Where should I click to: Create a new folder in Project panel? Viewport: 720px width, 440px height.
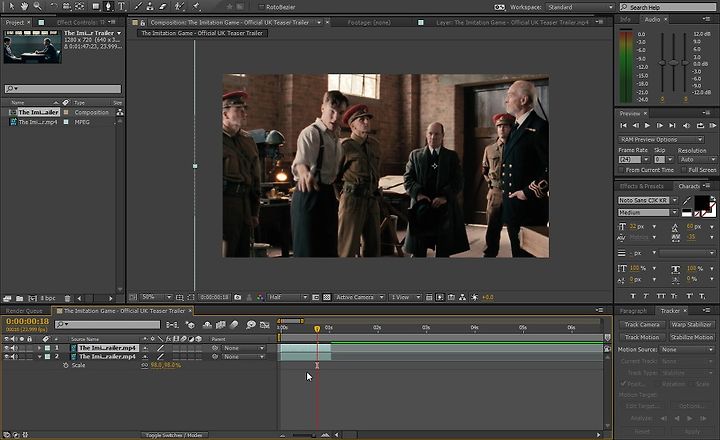point(20,298)
